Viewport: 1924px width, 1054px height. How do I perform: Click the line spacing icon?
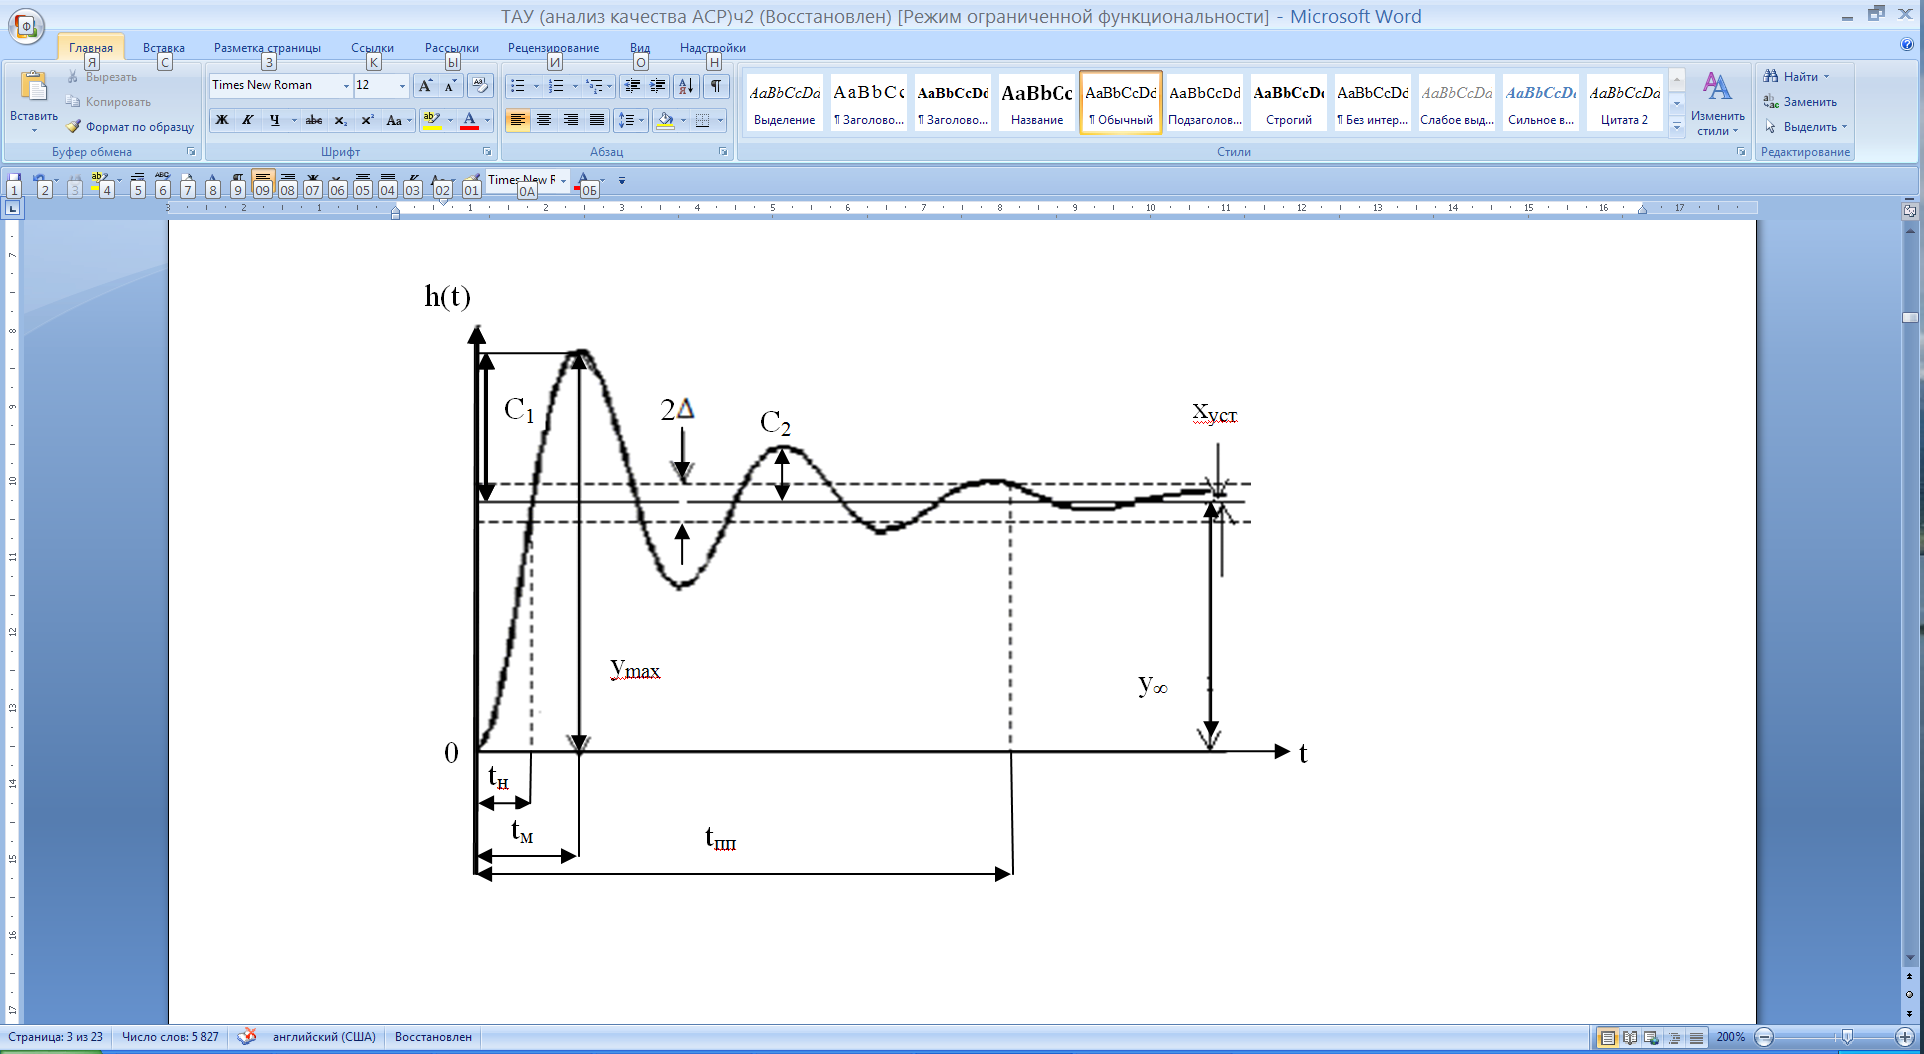(626, 120)
